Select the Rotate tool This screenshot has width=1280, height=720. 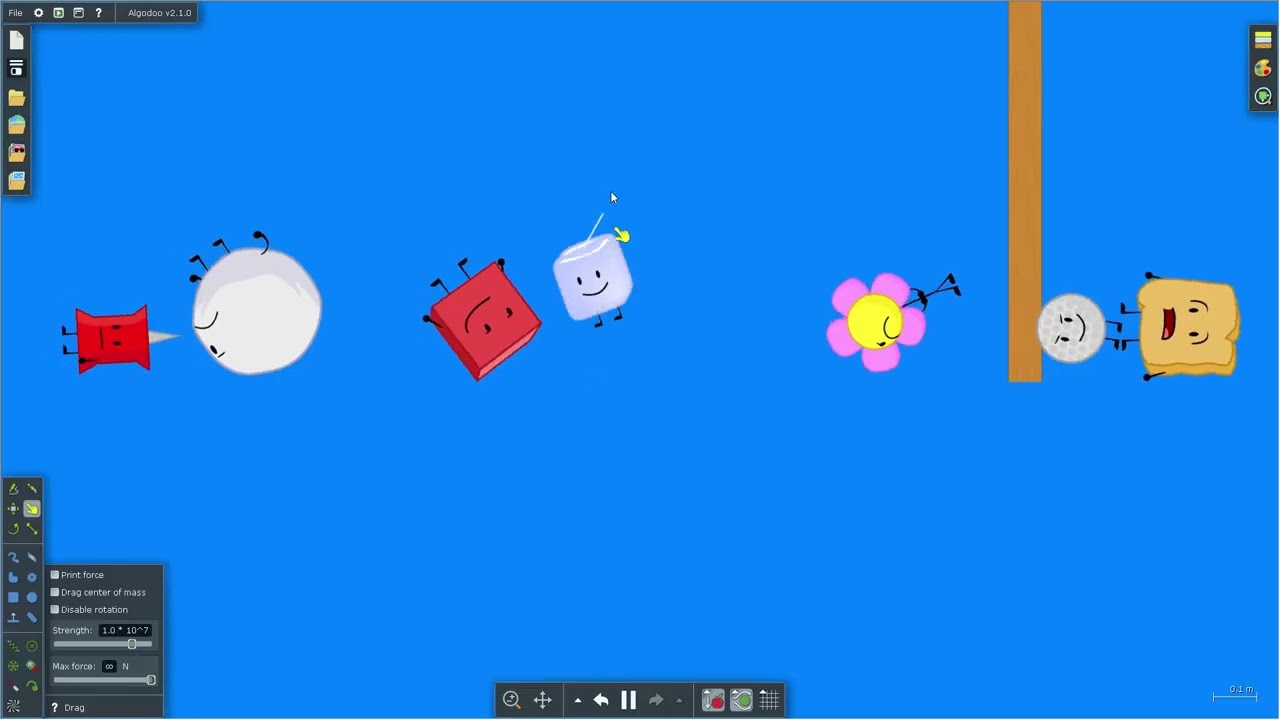tap(13, 528)
